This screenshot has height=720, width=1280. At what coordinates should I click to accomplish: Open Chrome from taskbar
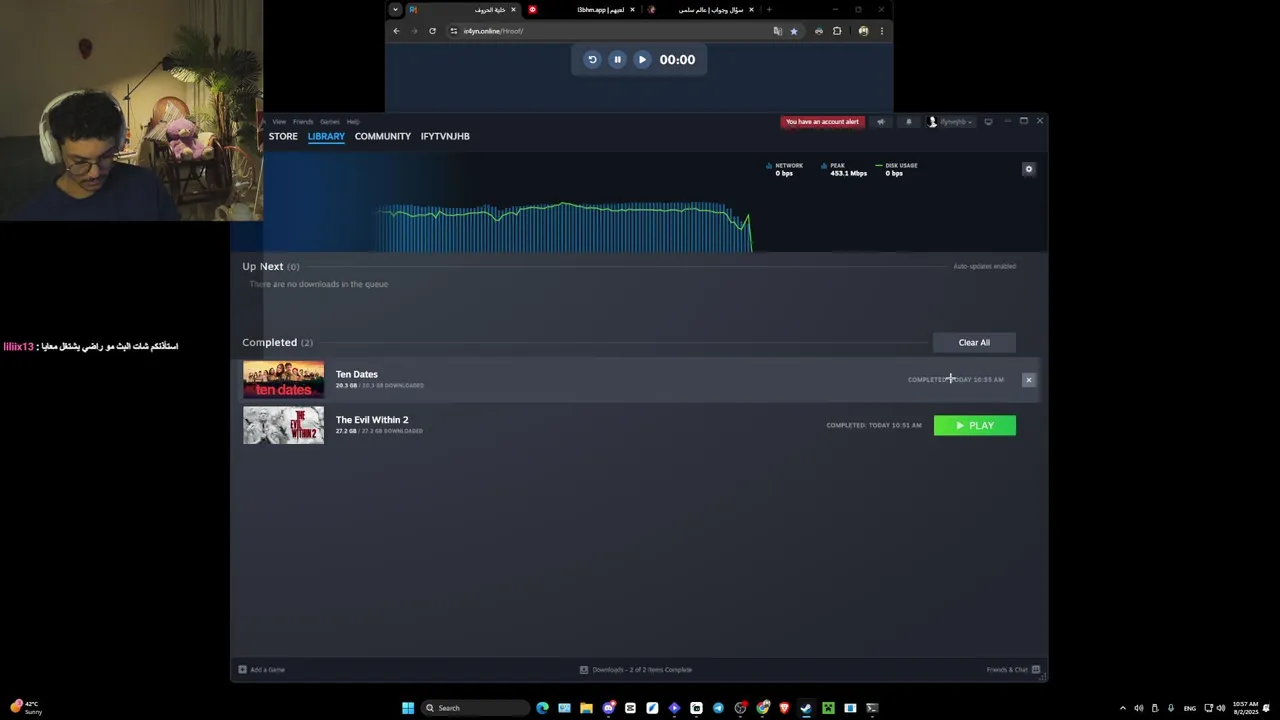point(763,708)
